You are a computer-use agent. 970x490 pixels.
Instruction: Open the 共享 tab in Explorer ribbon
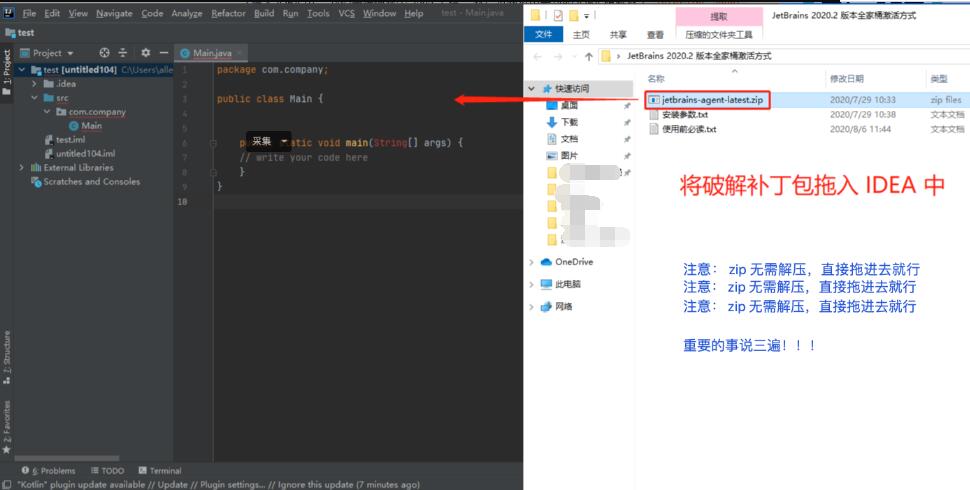[x=618, y=35]
